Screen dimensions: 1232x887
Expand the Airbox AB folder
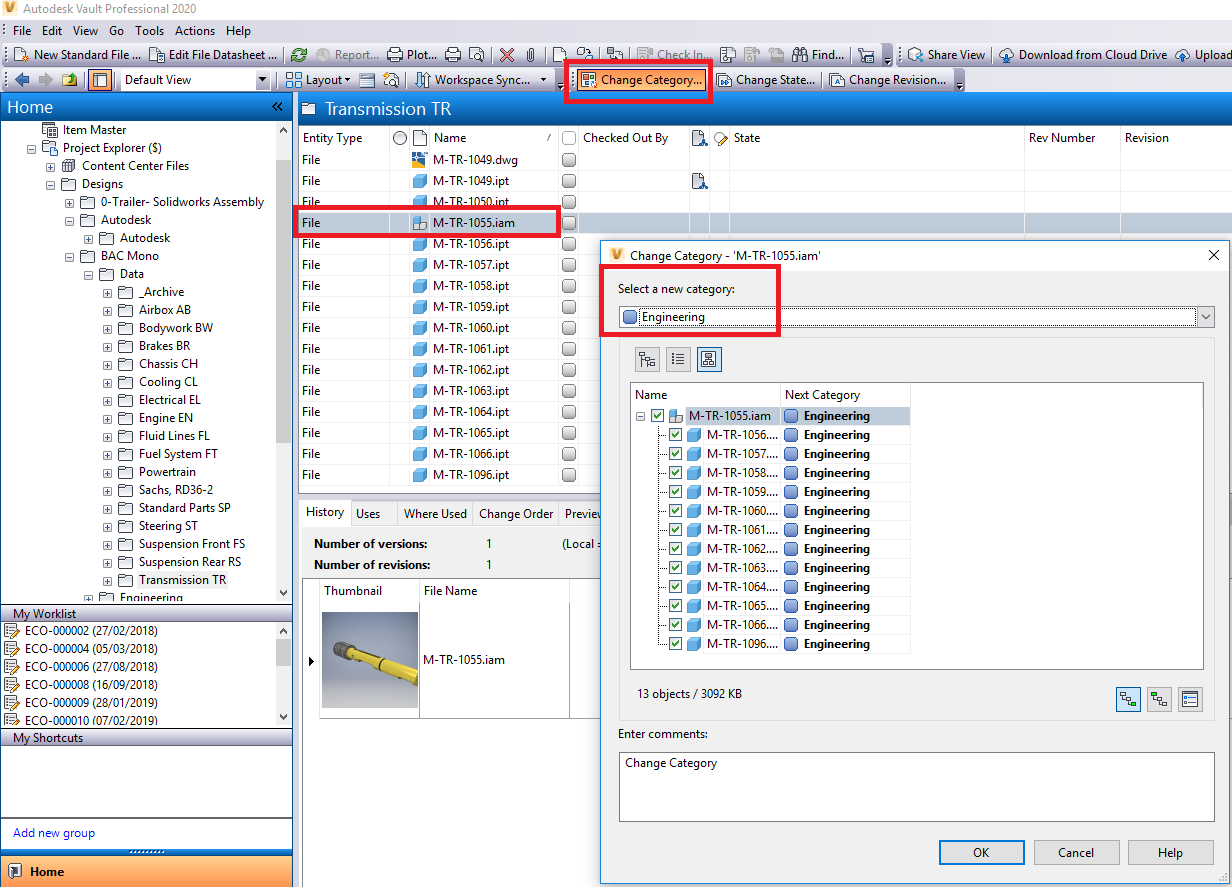pyautogui.click(x=108, y=310)
